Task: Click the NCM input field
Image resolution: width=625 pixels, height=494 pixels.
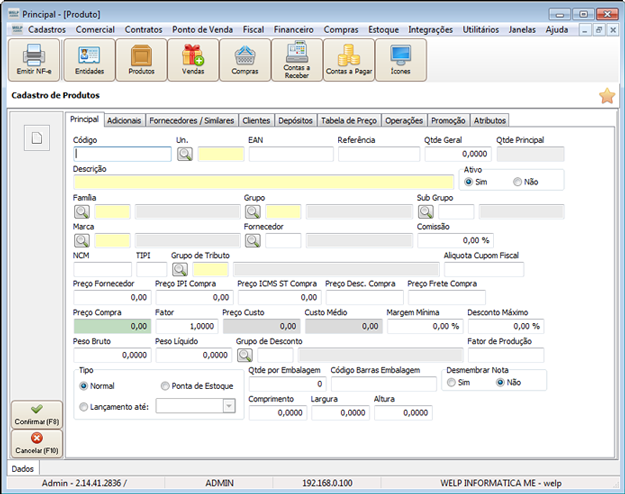Action: (x=102, y=269)
